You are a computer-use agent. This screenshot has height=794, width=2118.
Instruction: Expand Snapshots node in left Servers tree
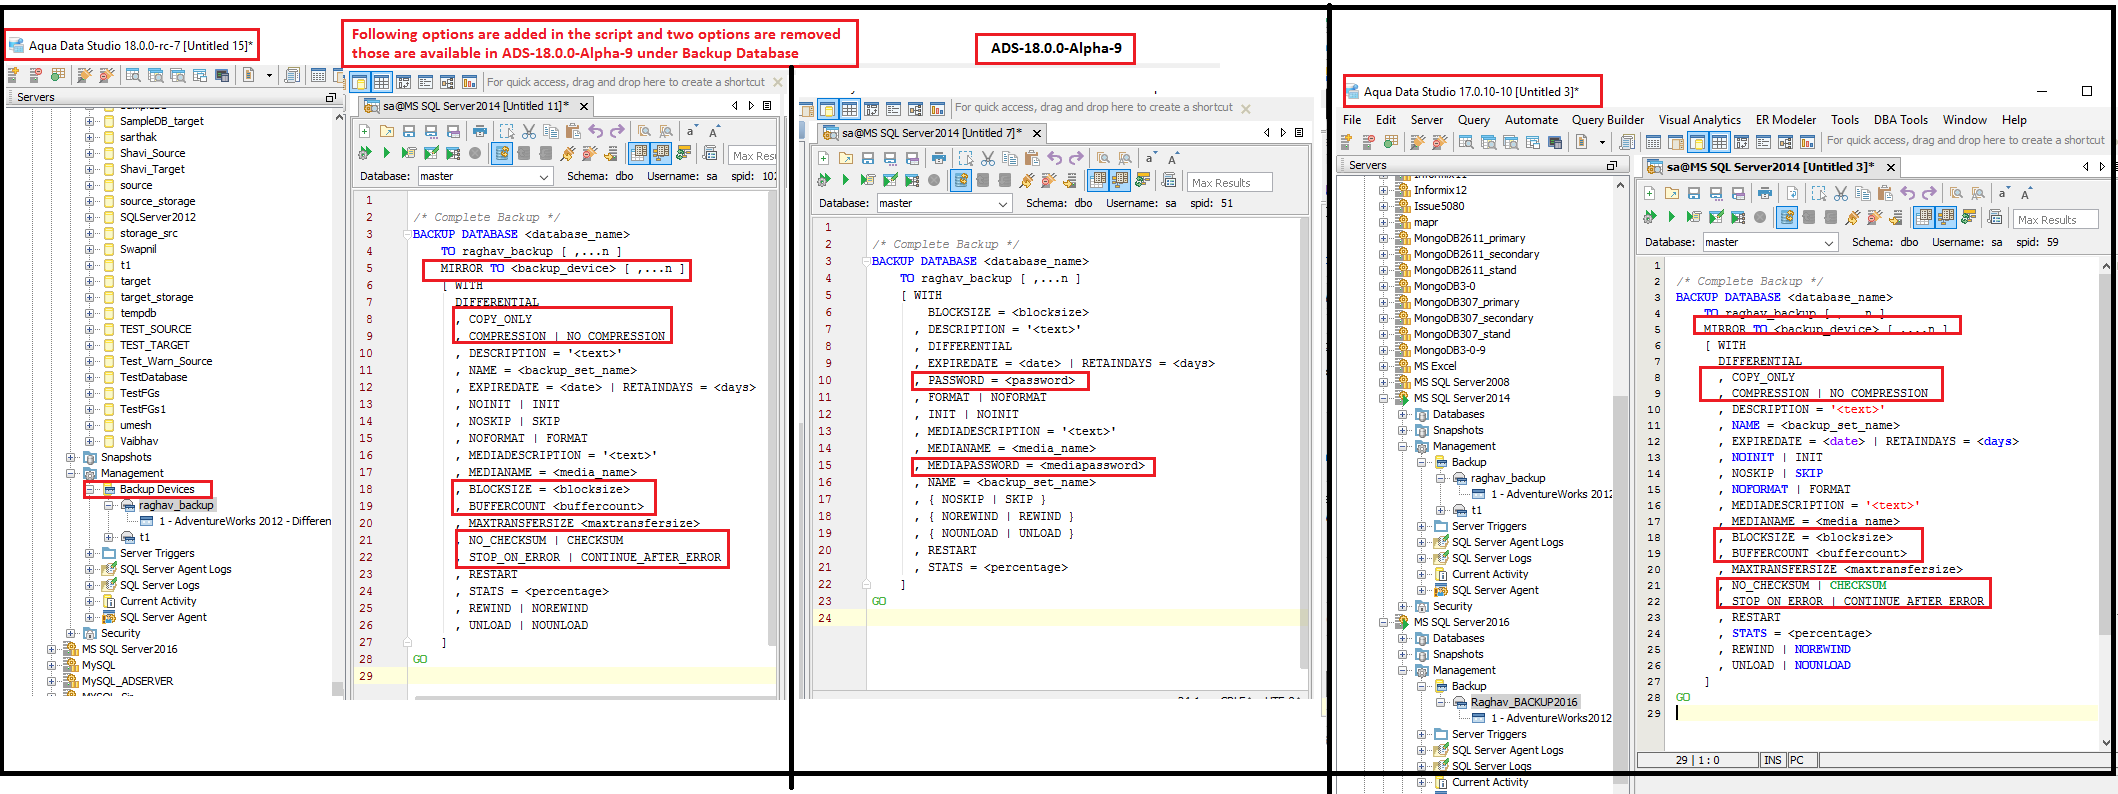71,457
